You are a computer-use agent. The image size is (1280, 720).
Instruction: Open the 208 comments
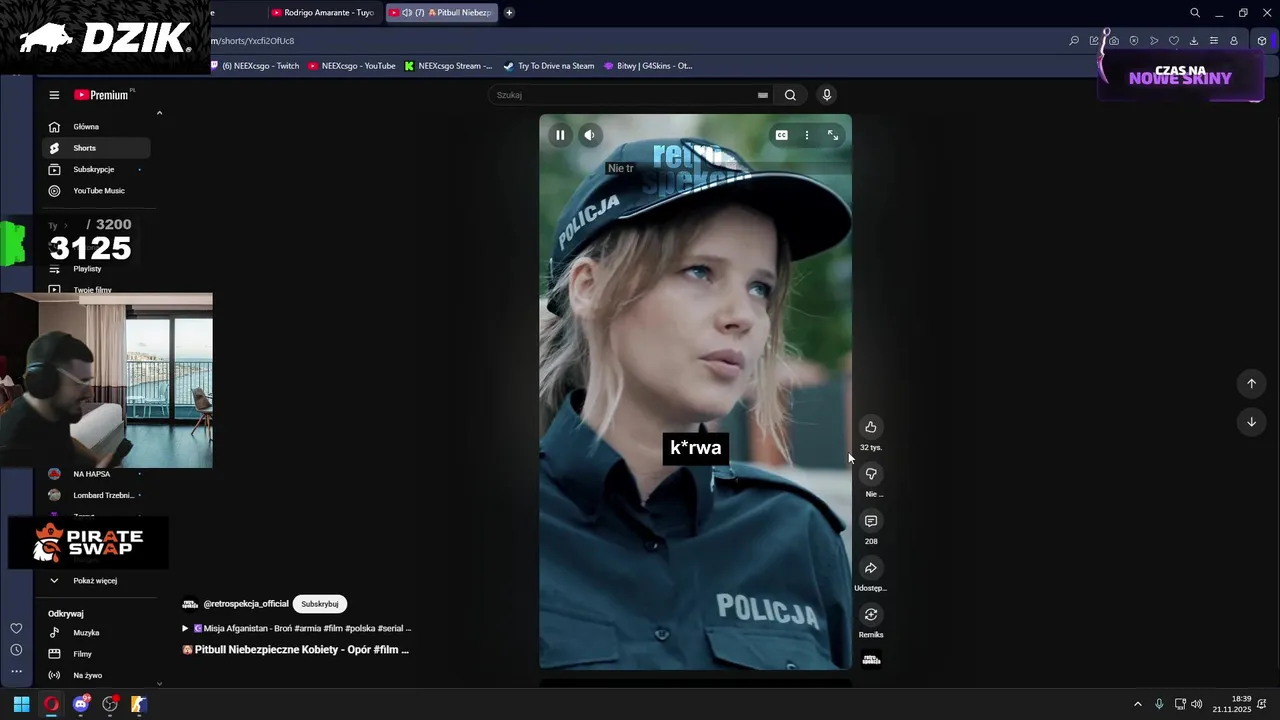(871, 521)
